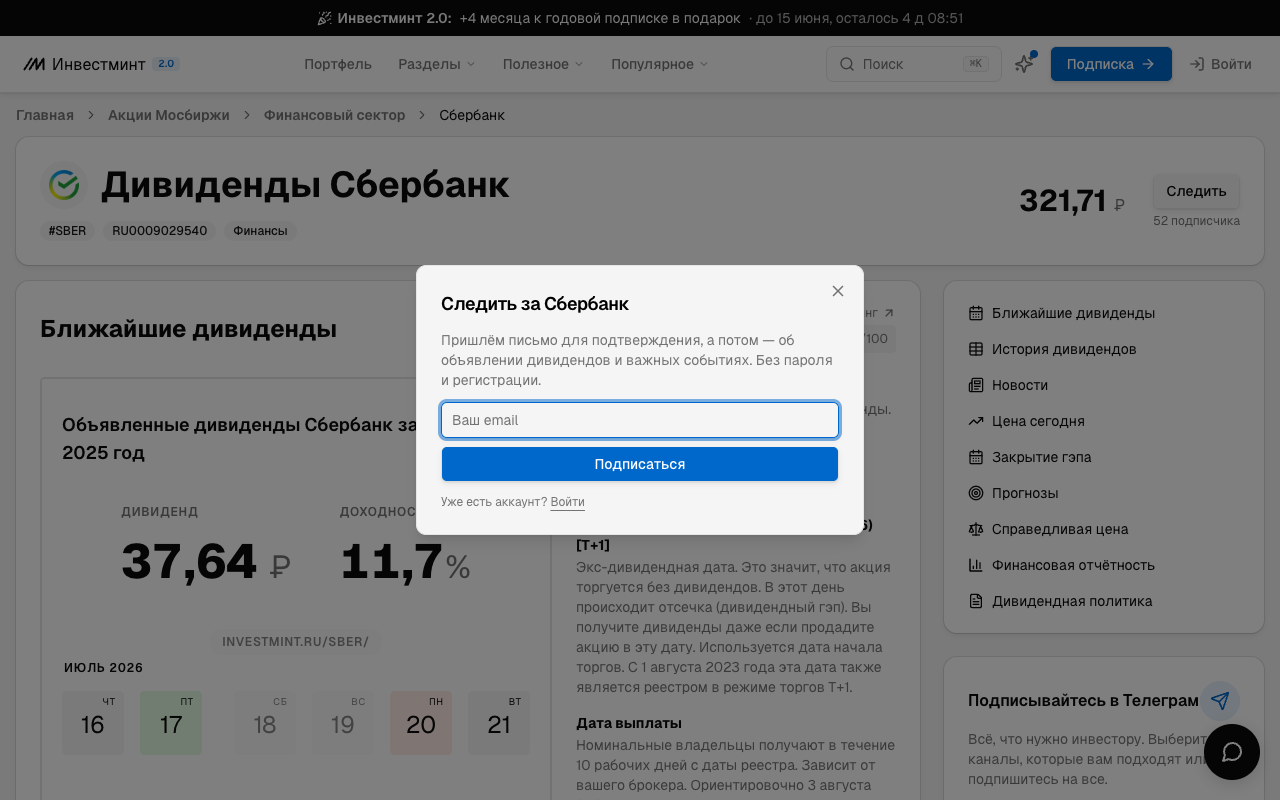The height and width of the screenshot is (800, 1280).
Task: Click the Инвестминт 2.0 promo banner
Action: click(640, 18)
